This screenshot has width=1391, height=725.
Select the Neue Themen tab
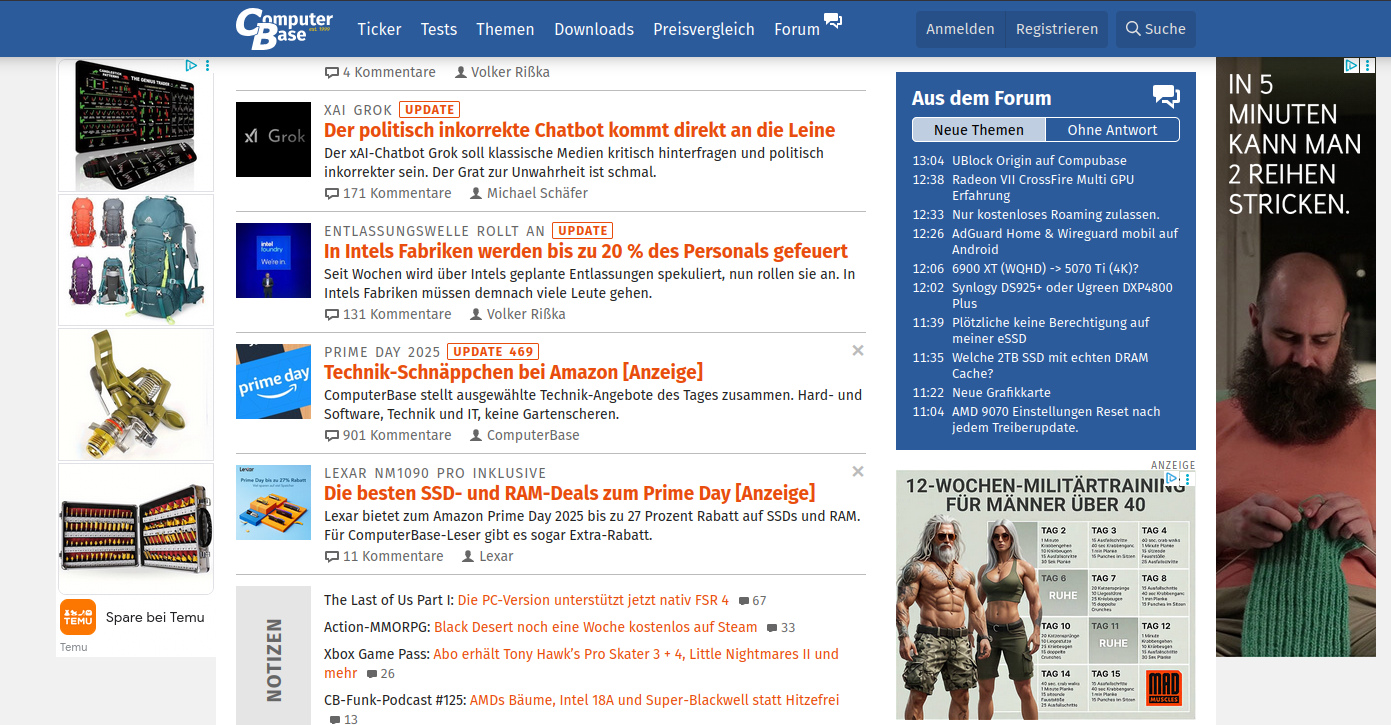click(979, 130)
